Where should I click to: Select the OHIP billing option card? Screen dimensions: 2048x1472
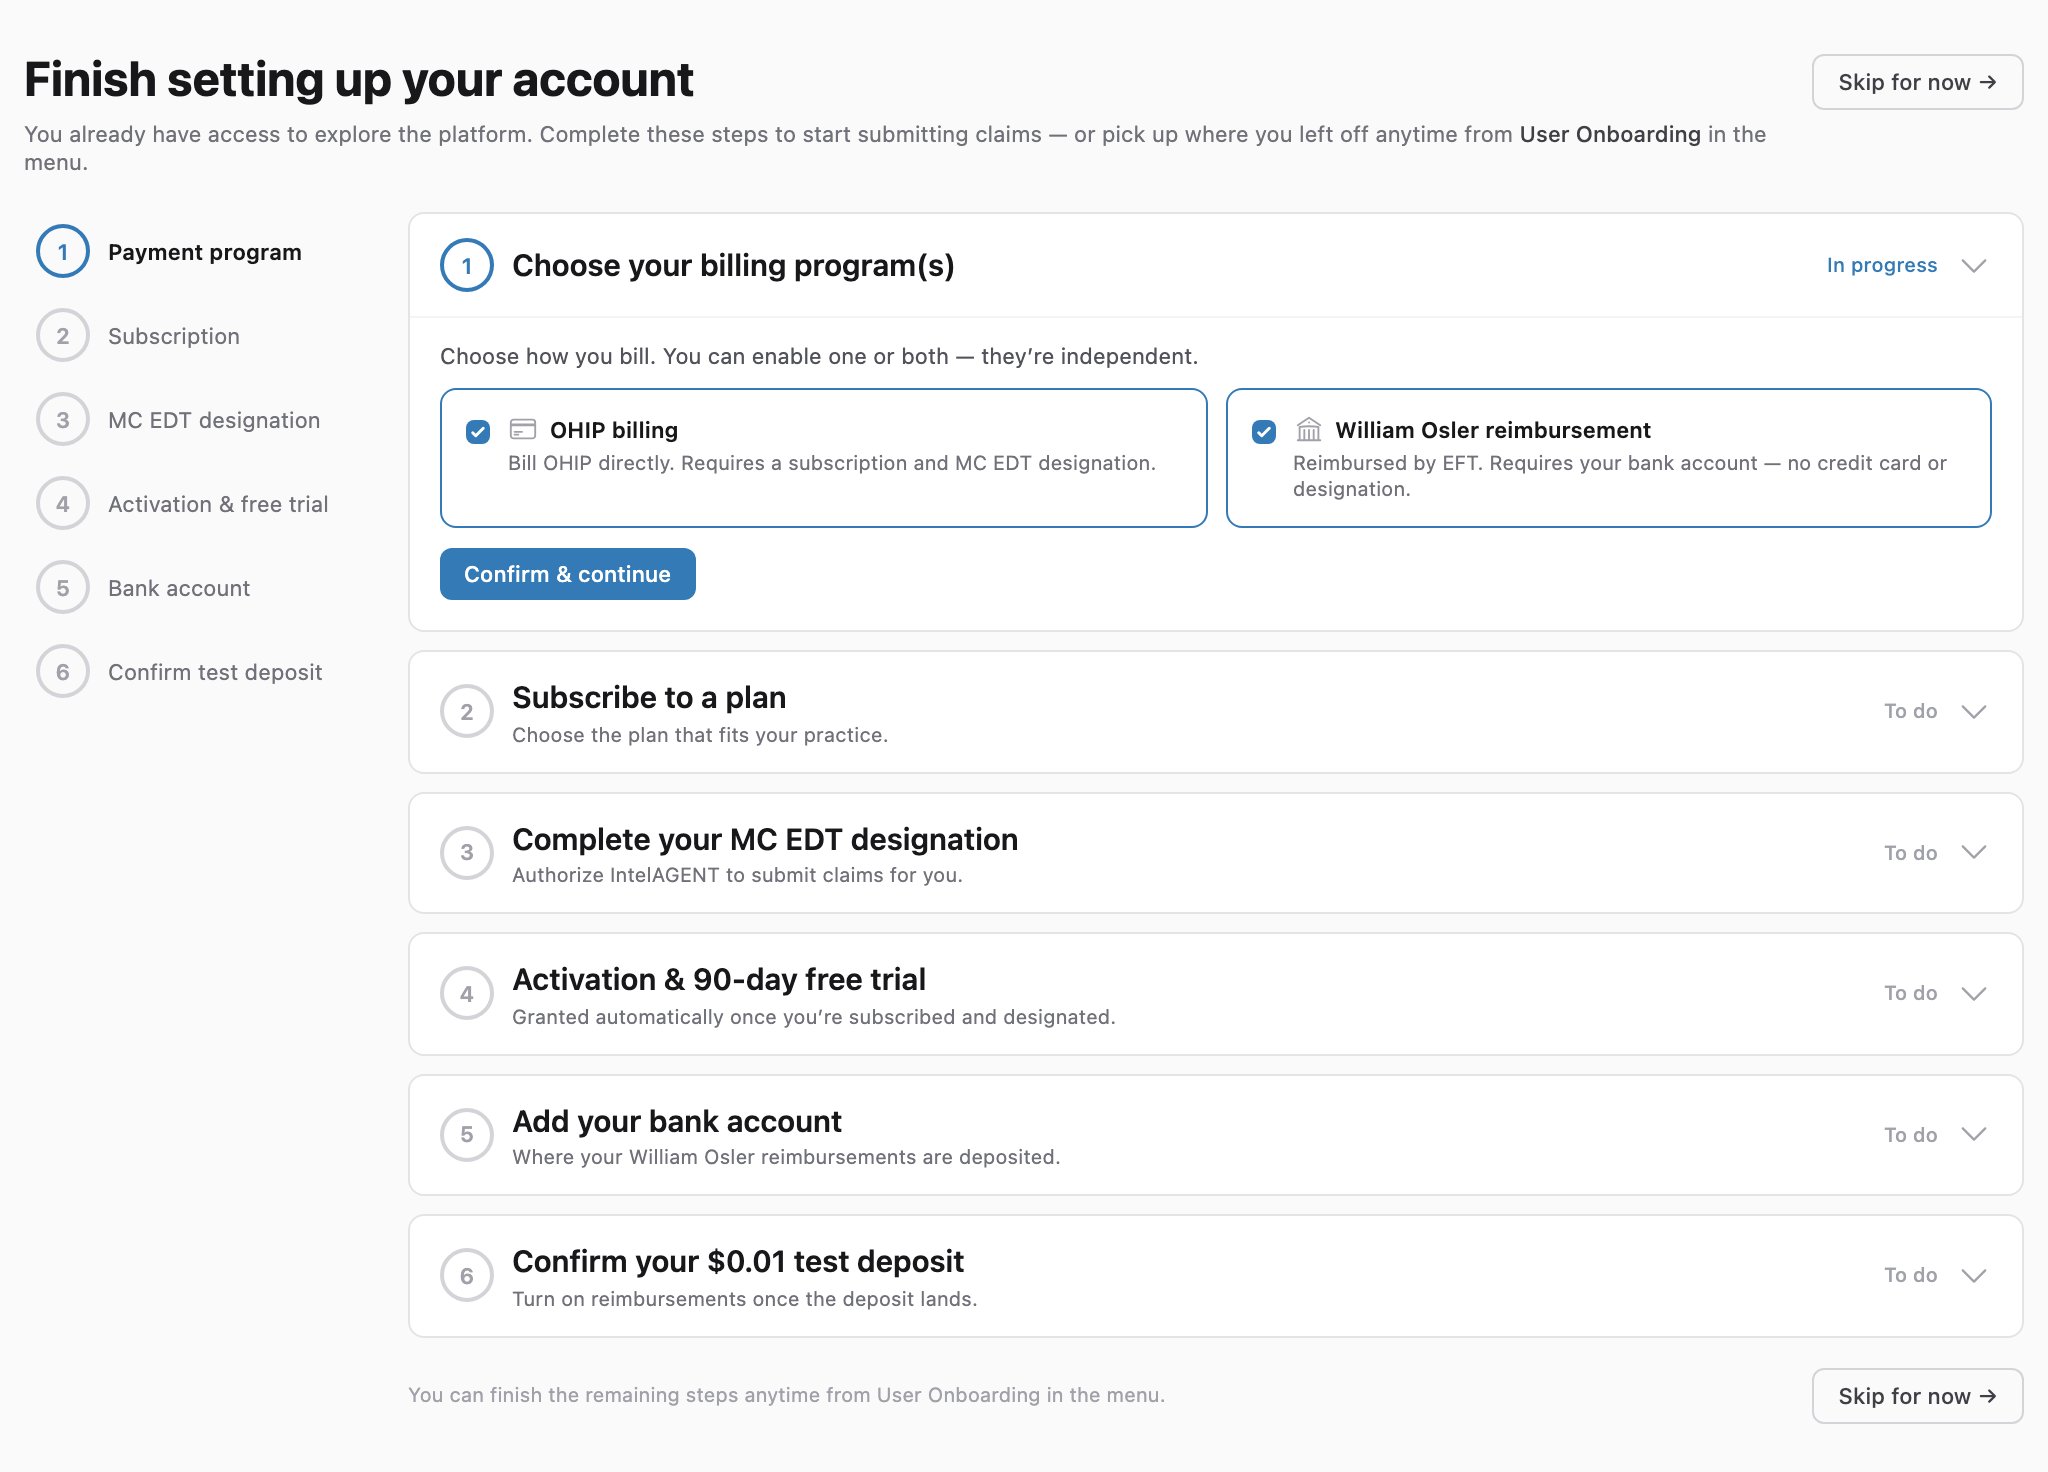[824, 458]
